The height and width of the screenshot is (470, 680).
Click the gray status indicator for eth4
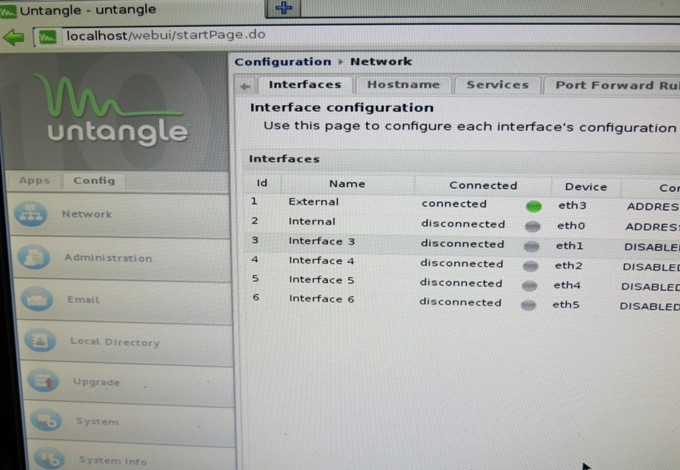pos(529,285)
